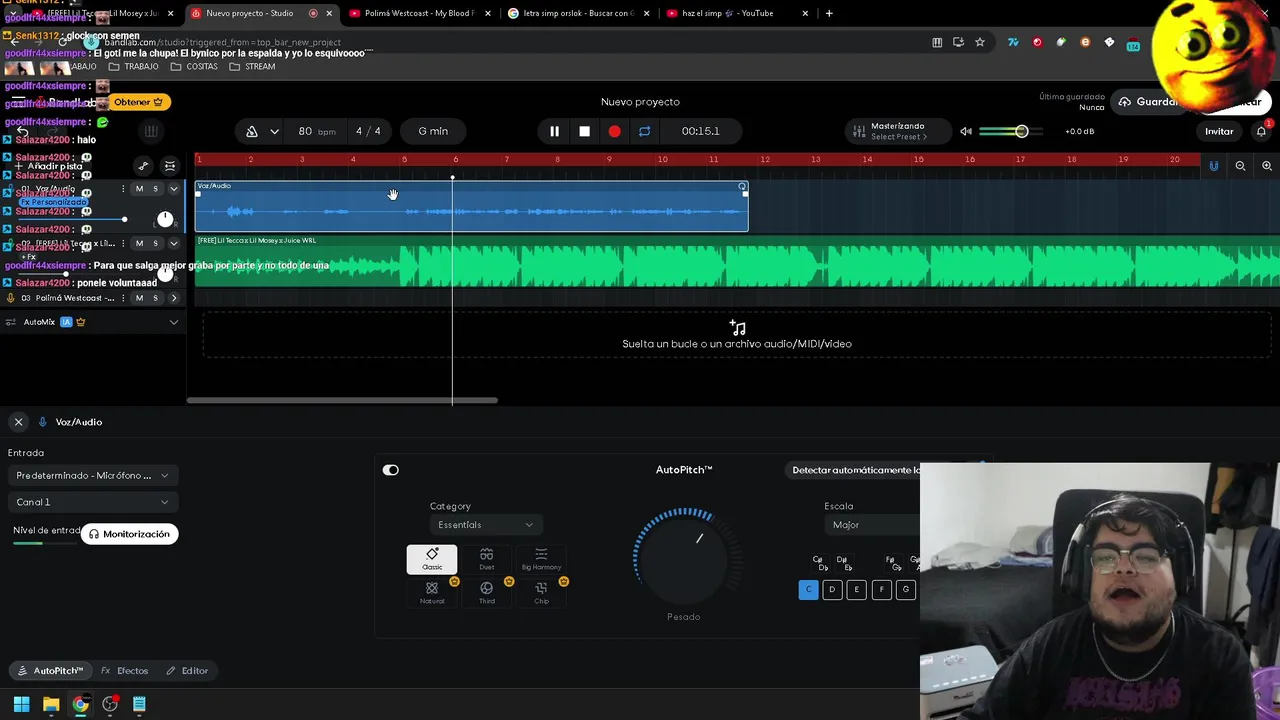Mute the Lil Tecca beat track

point(139,243)
